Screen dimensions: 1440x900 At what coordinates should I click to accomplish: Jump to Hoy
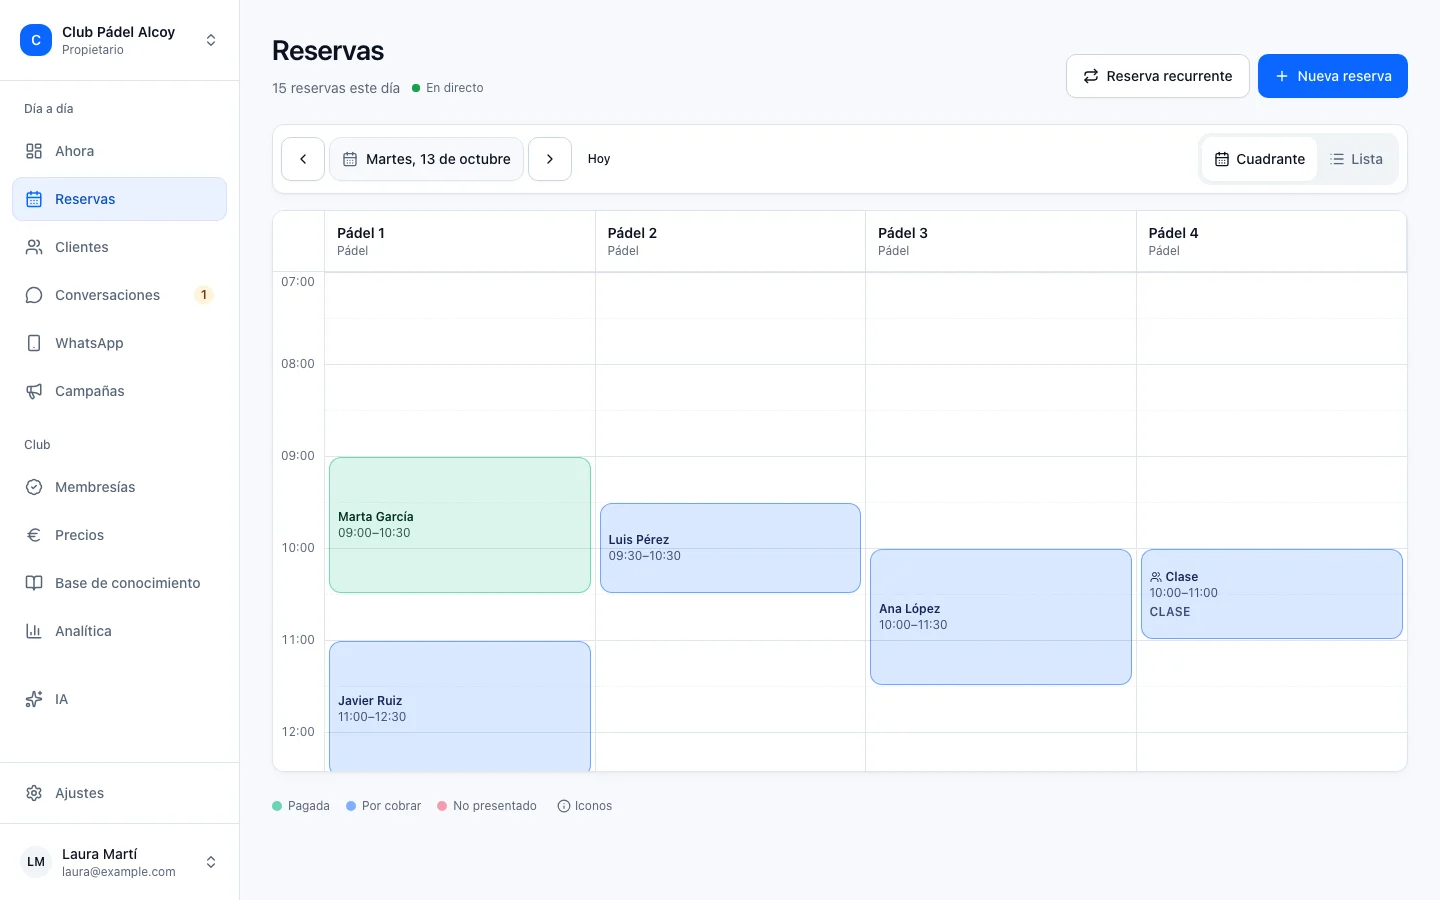pos(599,159)
